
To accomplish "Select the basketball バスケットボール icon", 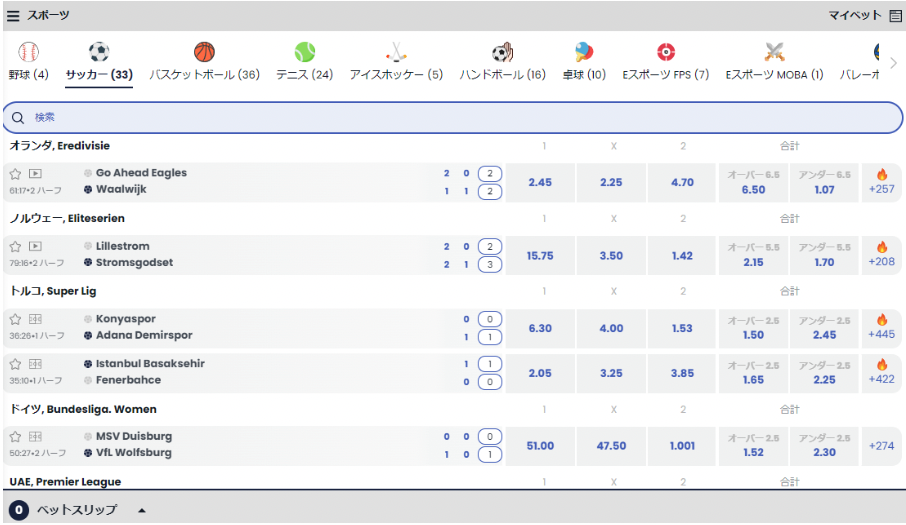I will (204, 52).
